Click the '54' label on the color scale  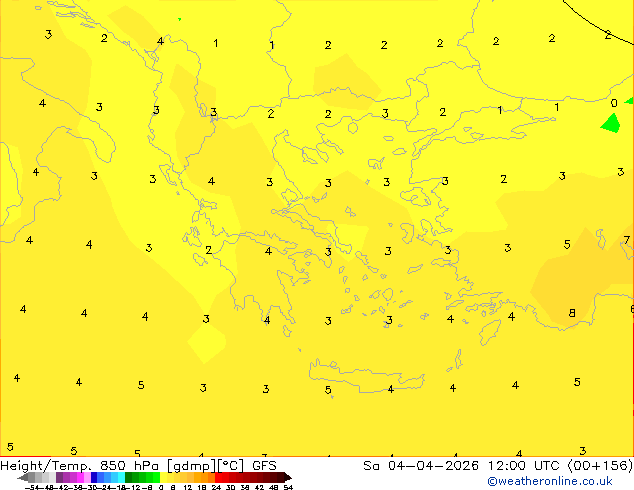(x=288, y=487)
